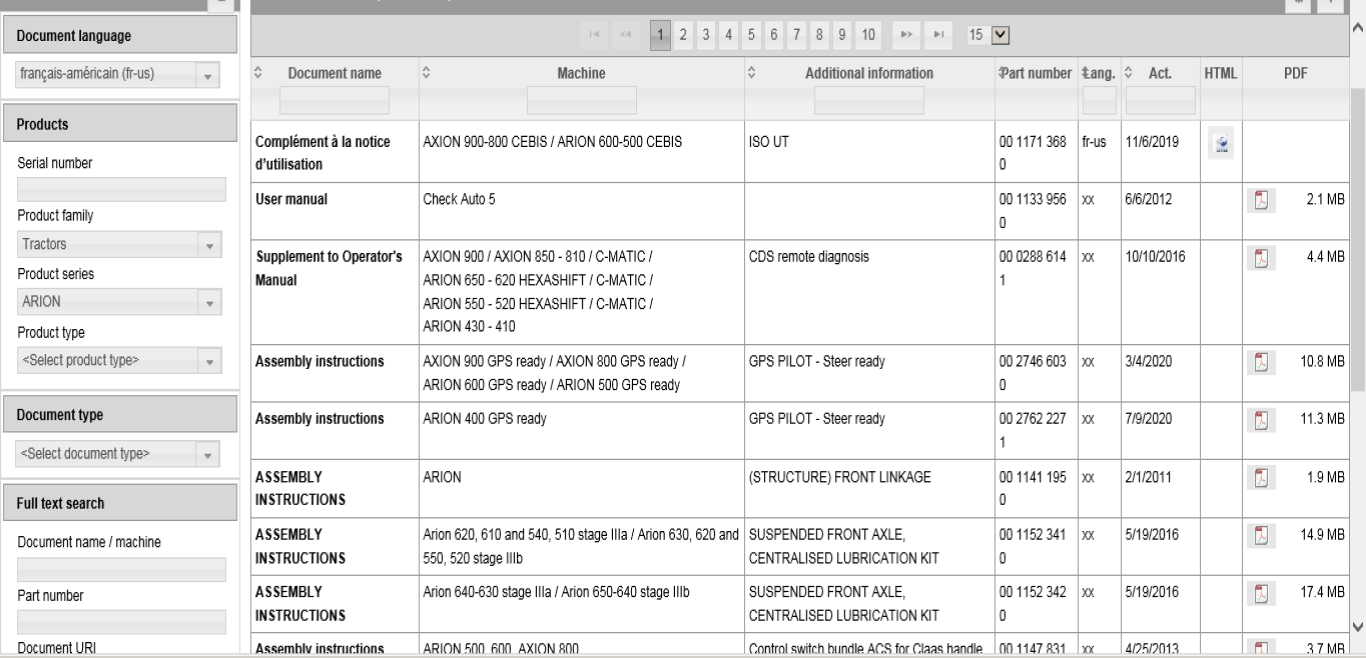Go to results page 9
Viewport: 1366px width, 658px height.
[844, 36]
